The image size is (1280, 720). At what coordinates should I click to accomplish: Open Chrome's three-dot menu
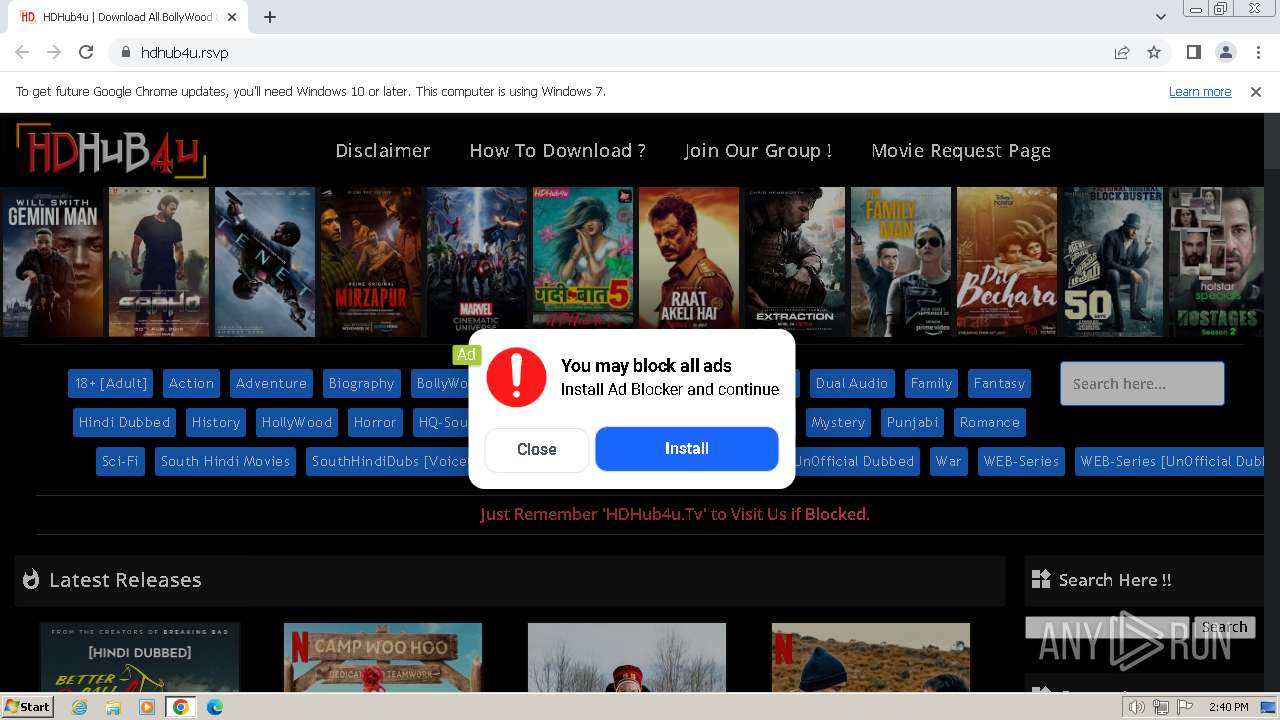click(1257, 52)
